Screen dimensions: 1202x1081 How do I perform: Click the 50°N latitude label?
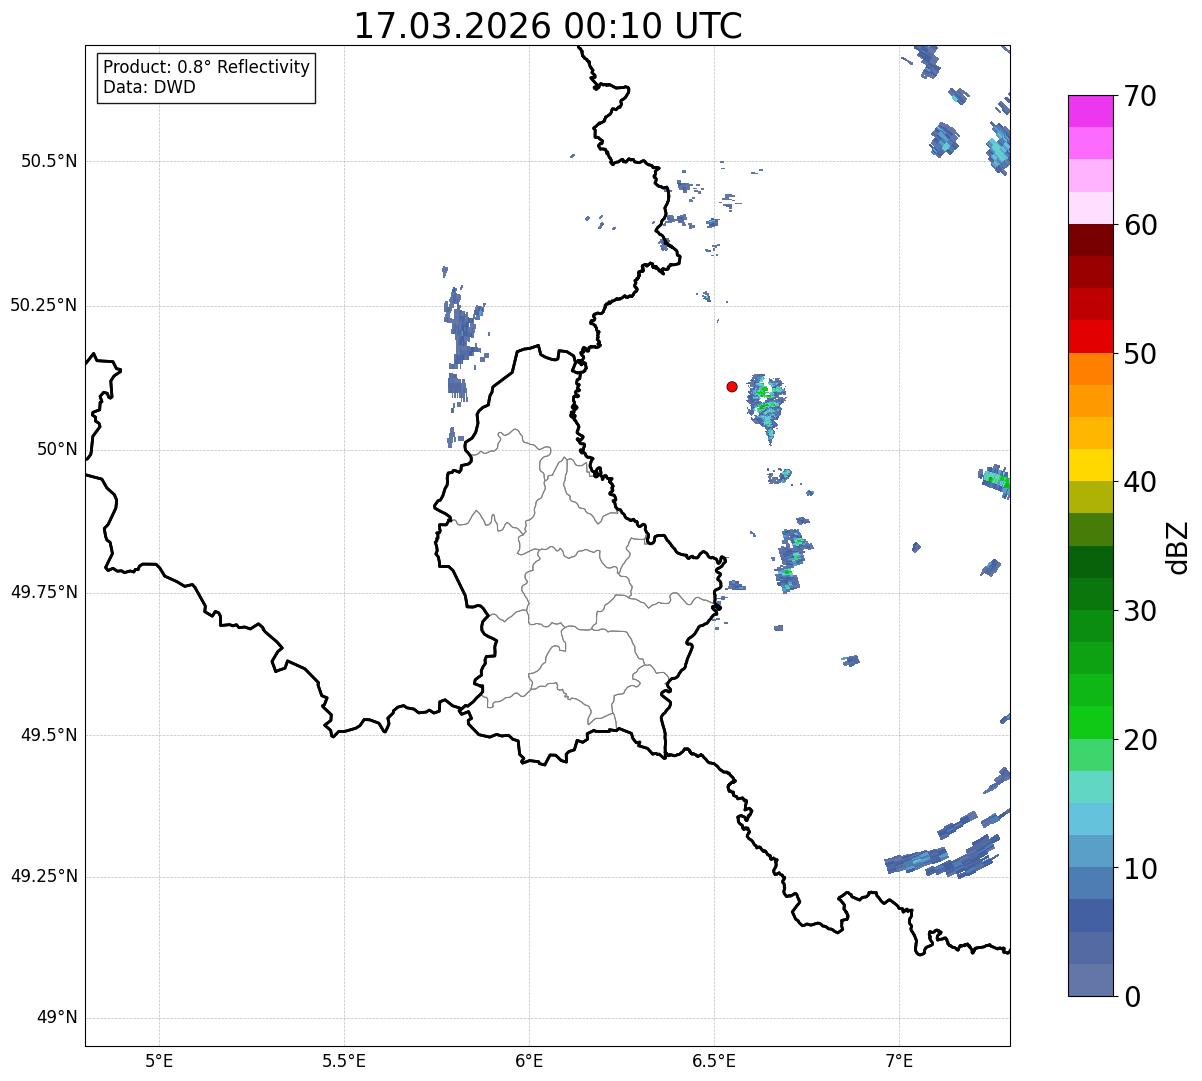click(x=57, y=449)
